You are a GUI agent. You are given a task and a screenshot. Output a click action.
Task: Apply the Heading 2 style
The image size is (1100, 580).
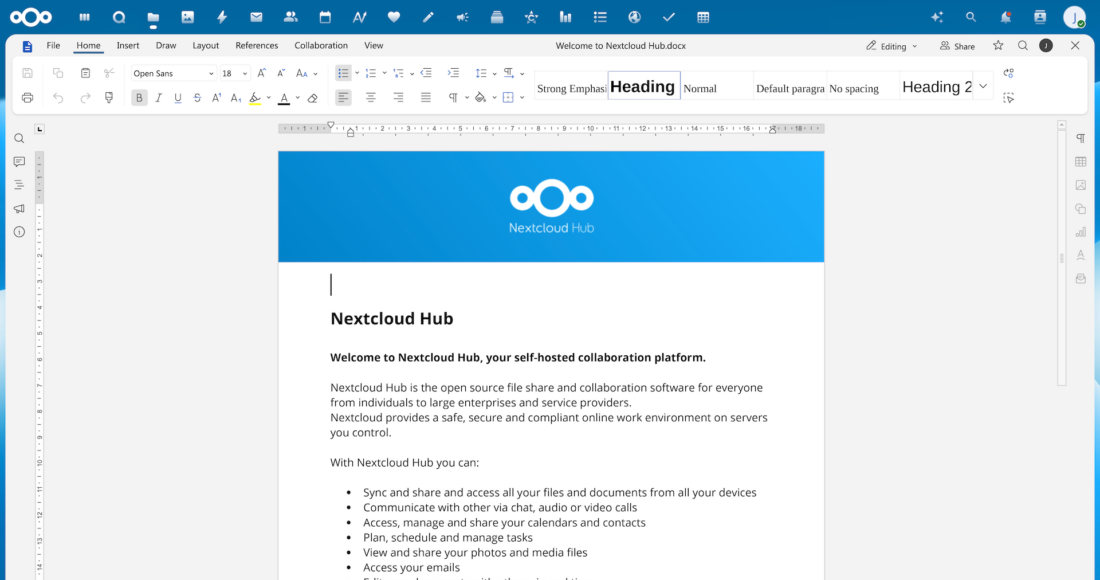[936, 87]
